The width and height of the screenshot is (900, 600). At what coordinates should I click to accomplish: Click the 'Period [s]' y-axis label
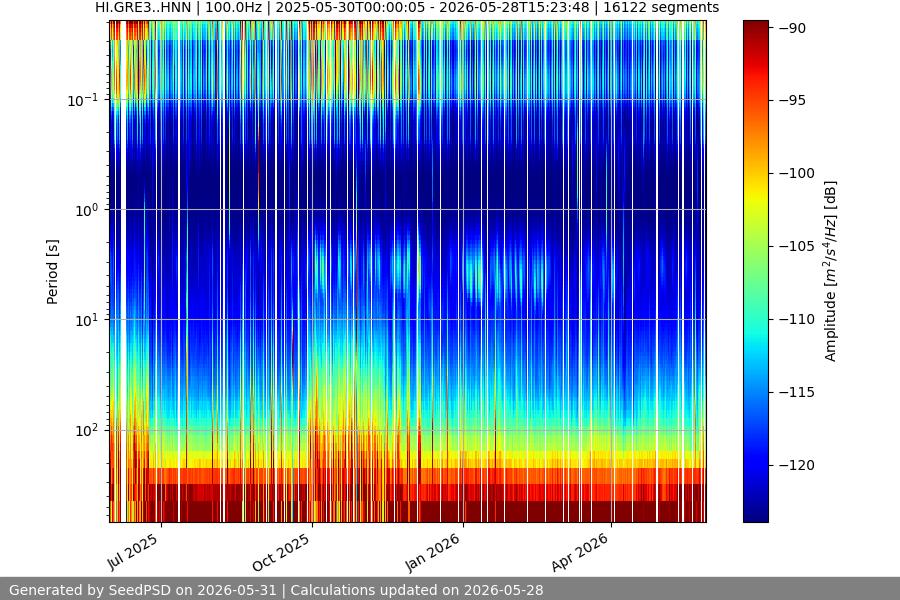click(x=52, y=272)
